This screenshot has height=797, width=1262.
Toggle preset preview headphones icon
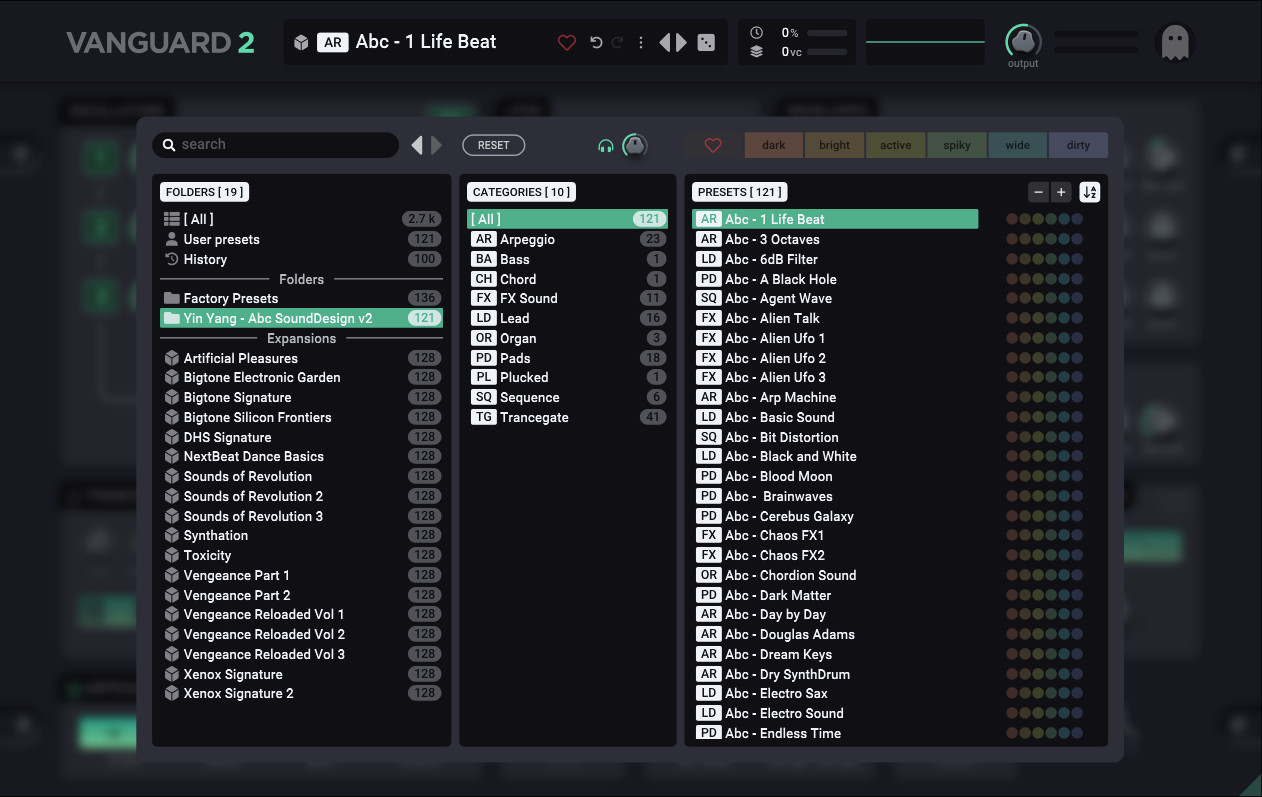click(605, 146)
